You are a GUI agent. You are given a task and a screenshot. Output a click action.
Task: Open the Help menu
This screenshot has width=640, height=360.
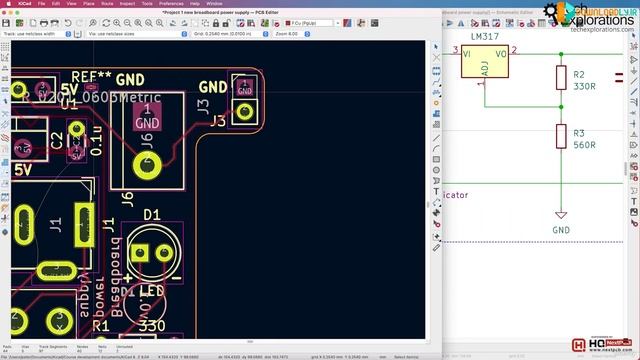click(195, 3)
